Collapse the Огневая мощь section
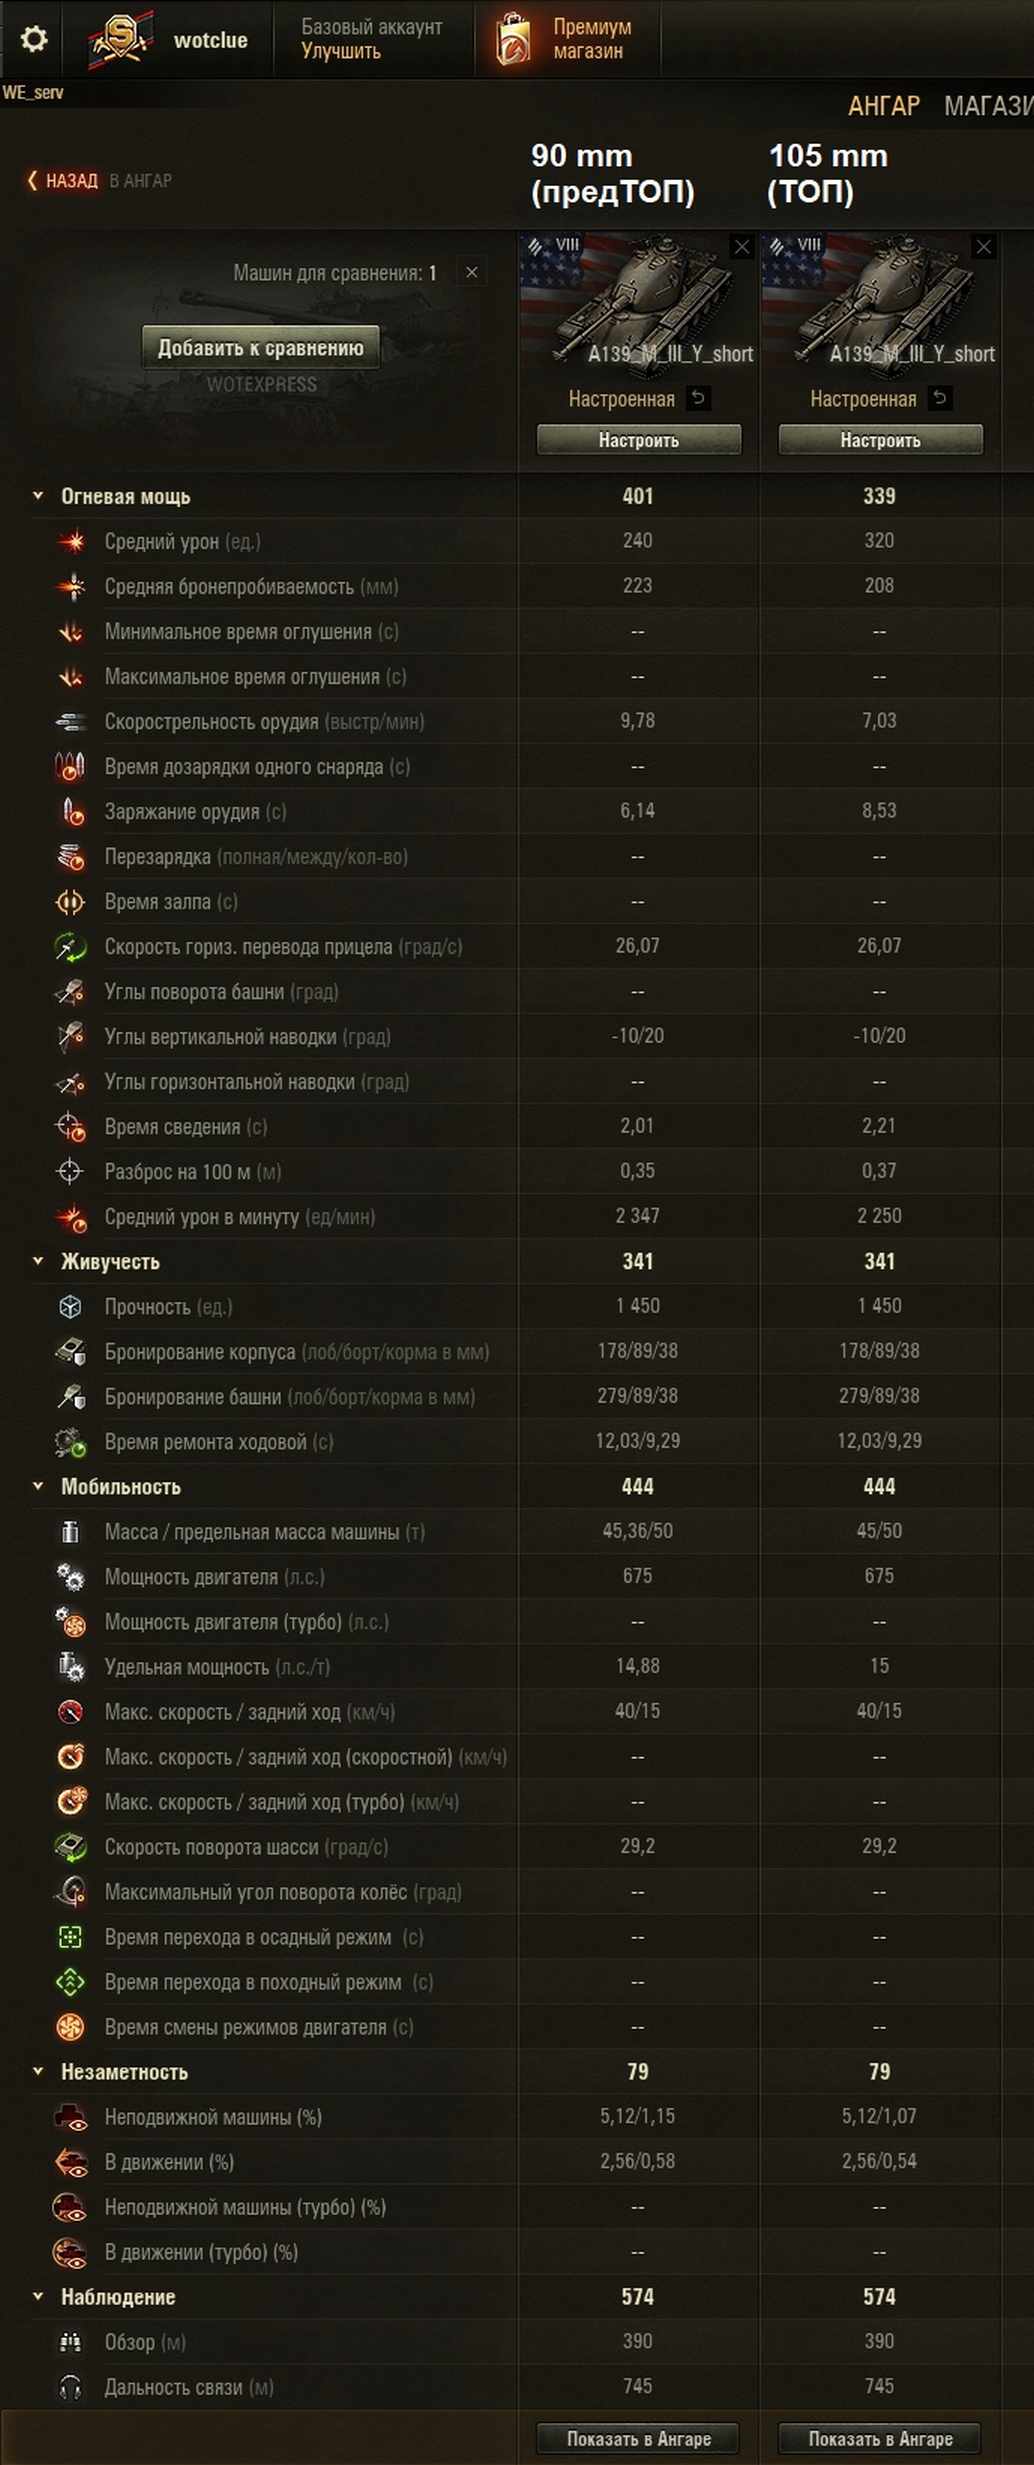This screenshot has height=2465, width=1034. [x=38, y=496]
